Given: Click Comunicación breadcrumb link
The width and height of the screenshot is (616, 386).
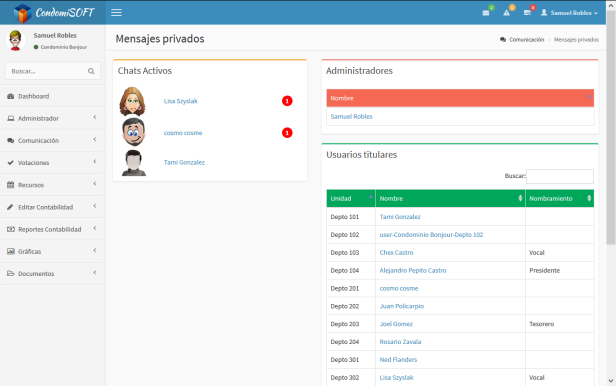Looking at the screenshot, I should 526,40.
